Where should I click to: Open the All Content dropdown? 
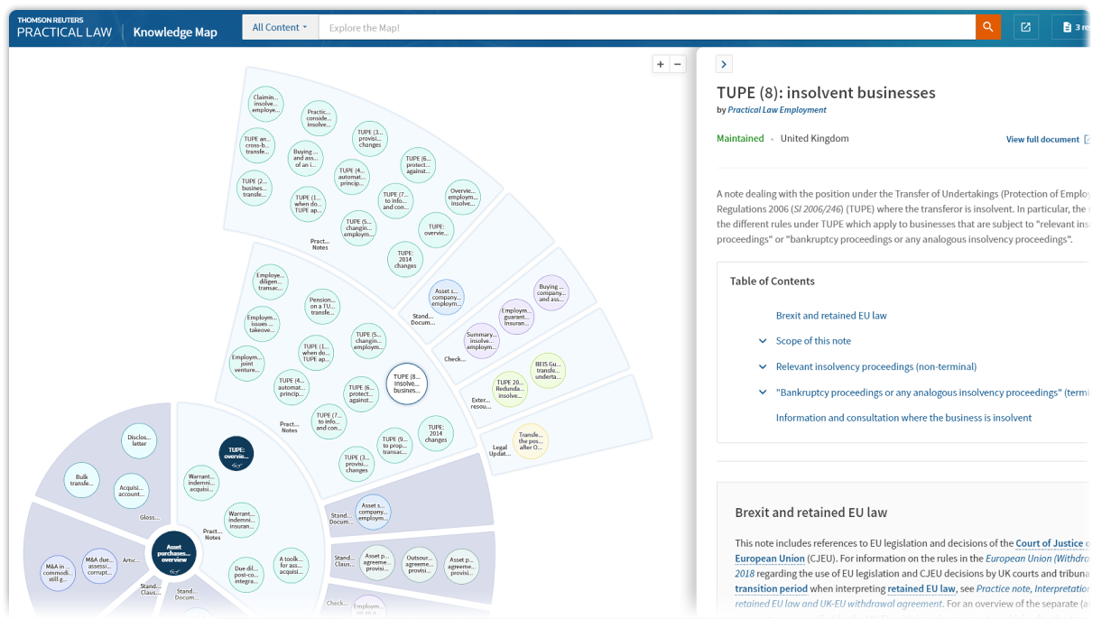tap(280, 27)
